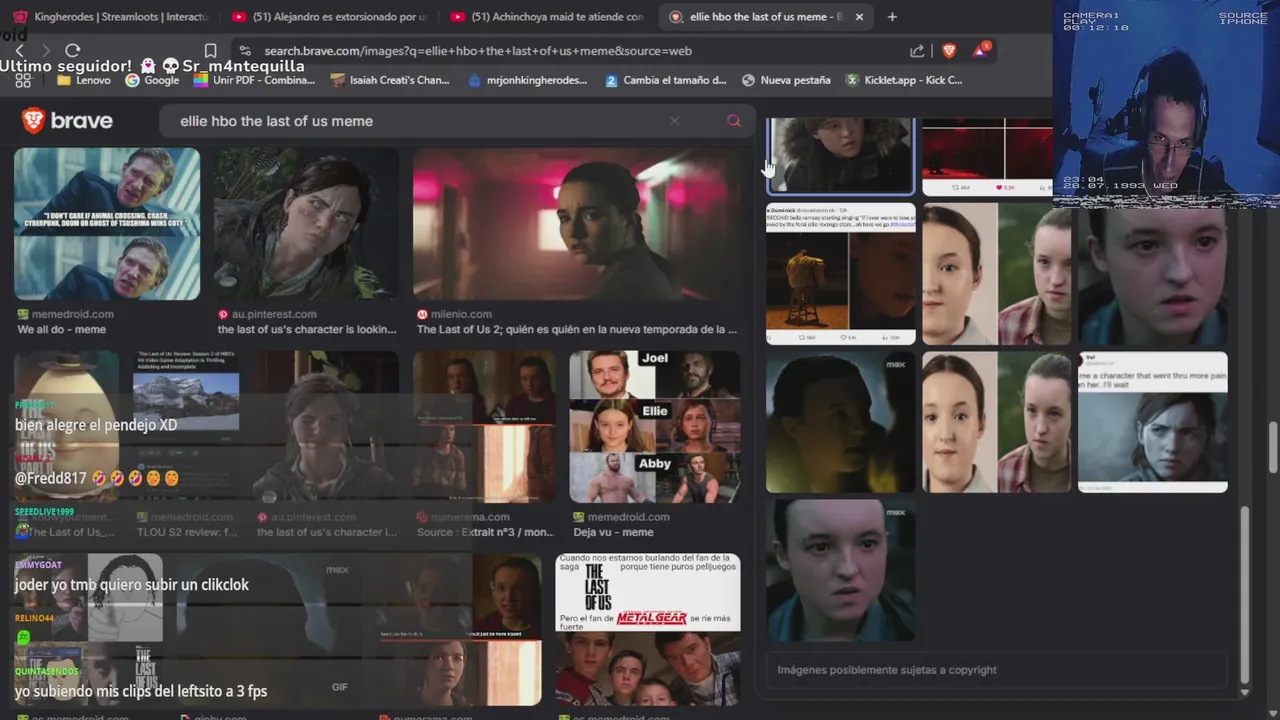The image size is (1280, 720).
Task: Open the au.pinterest.com Ellie image thumbnail
Action: [306, 224]
